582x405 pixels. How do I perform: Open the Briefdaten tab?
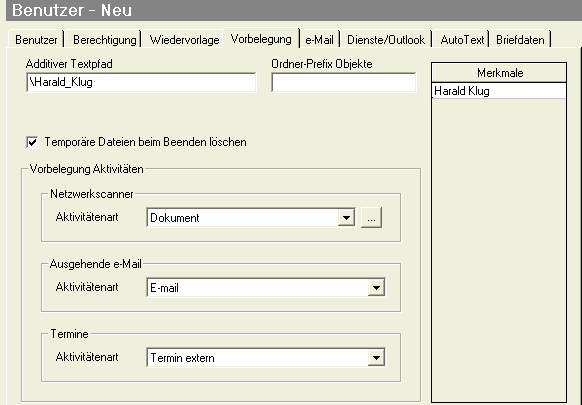click(520, 40)
